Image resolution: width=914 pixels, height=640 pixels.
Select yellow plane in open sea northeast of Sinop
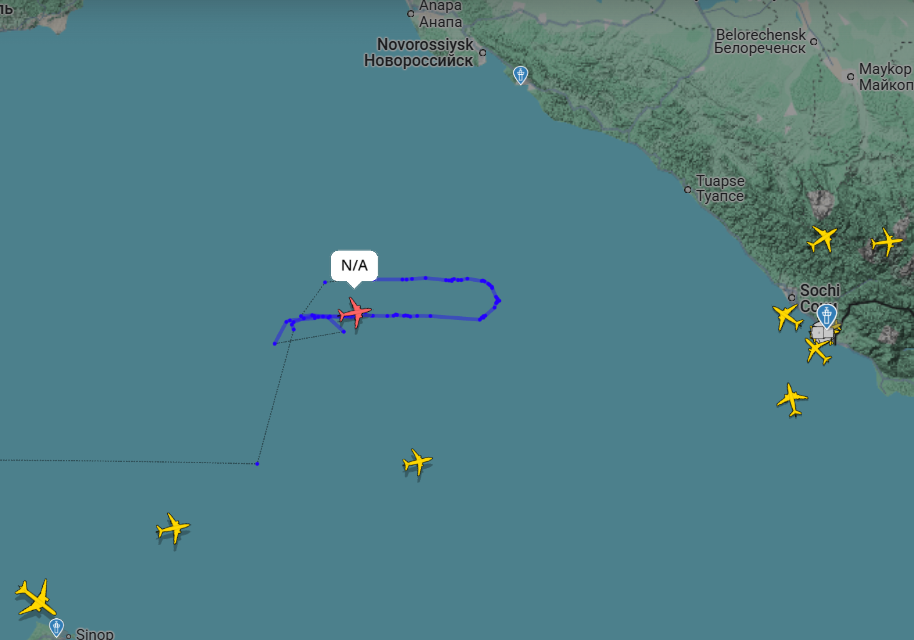(x=173, y=529)
